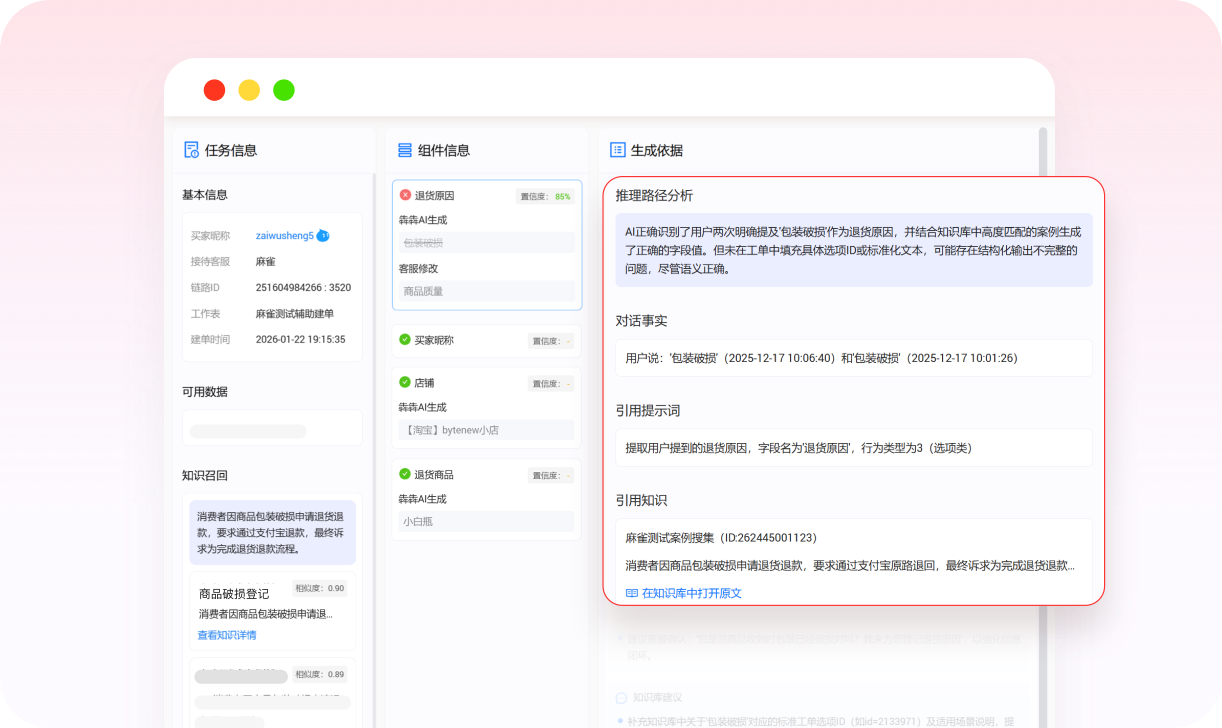Click the 引用知识 heading
This screenshot has height=728, width=1222.
[641, 500]
